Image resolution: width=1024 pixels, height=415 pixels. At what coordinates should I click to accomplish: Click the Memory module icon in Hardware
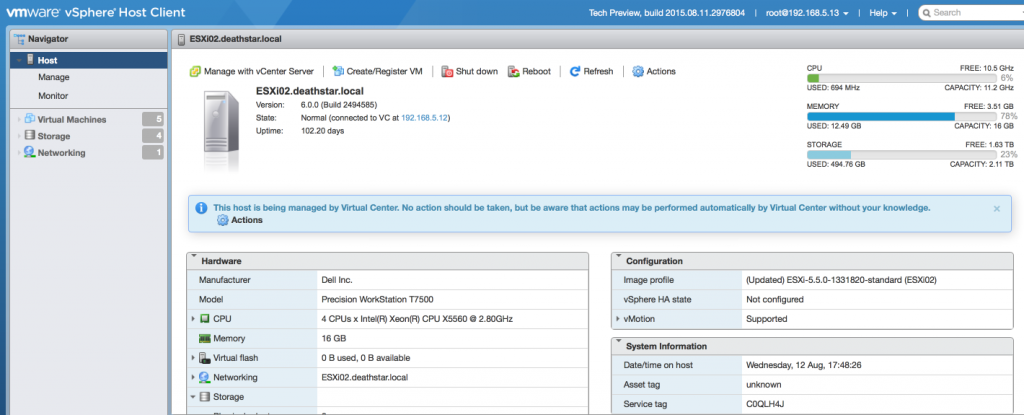point(204,339)
